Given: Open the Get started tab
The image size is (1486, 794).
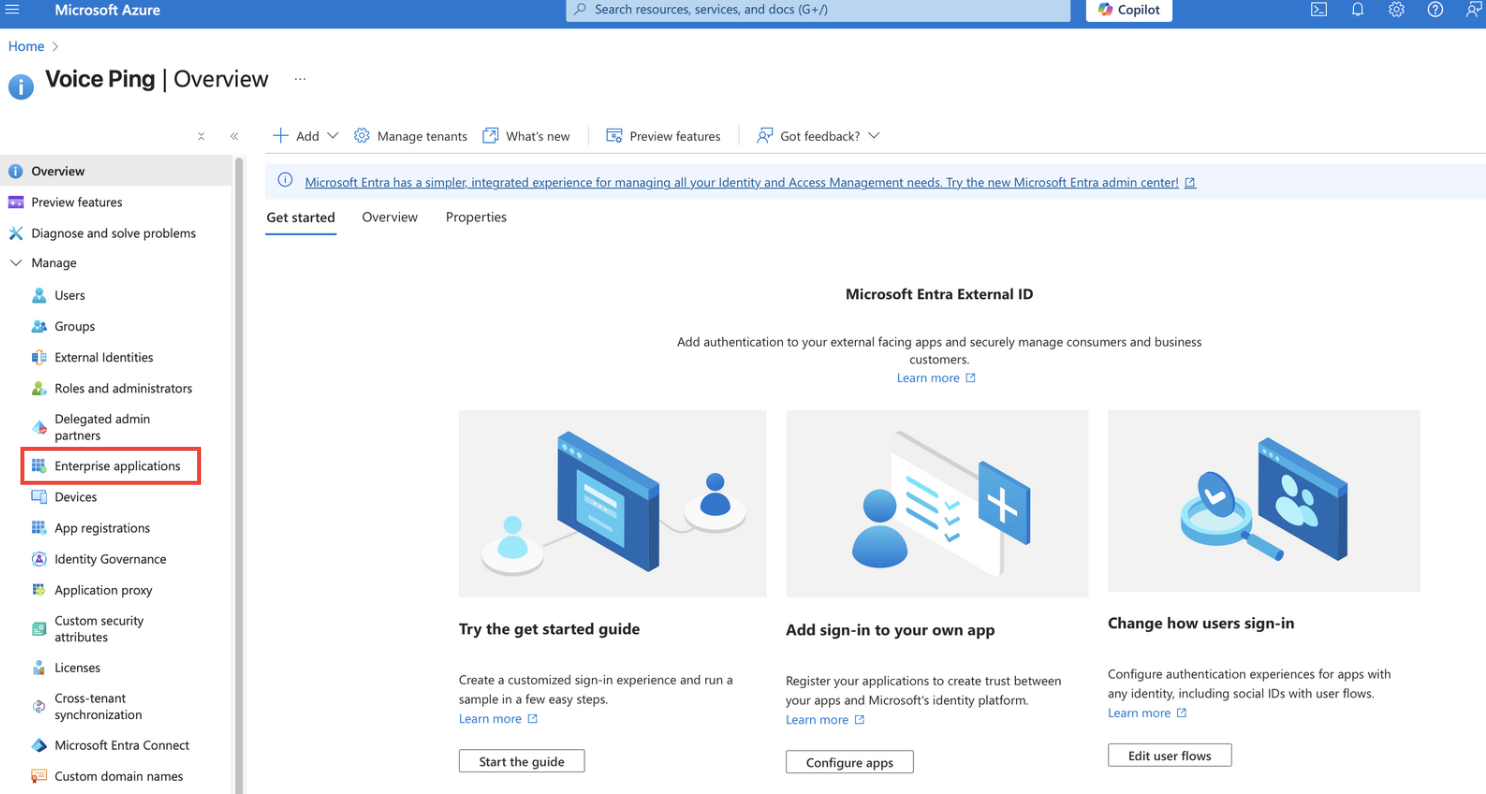Looking at the screenshot, I should [300, 217].
